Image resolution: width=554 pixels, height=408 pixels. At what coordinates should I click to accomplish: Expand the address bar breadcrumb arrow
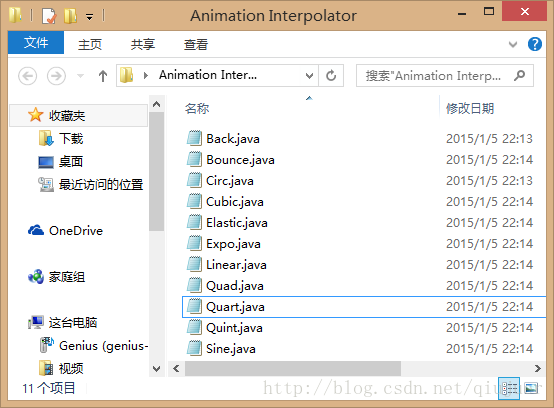pyautogui.click(x=146, y=75)
